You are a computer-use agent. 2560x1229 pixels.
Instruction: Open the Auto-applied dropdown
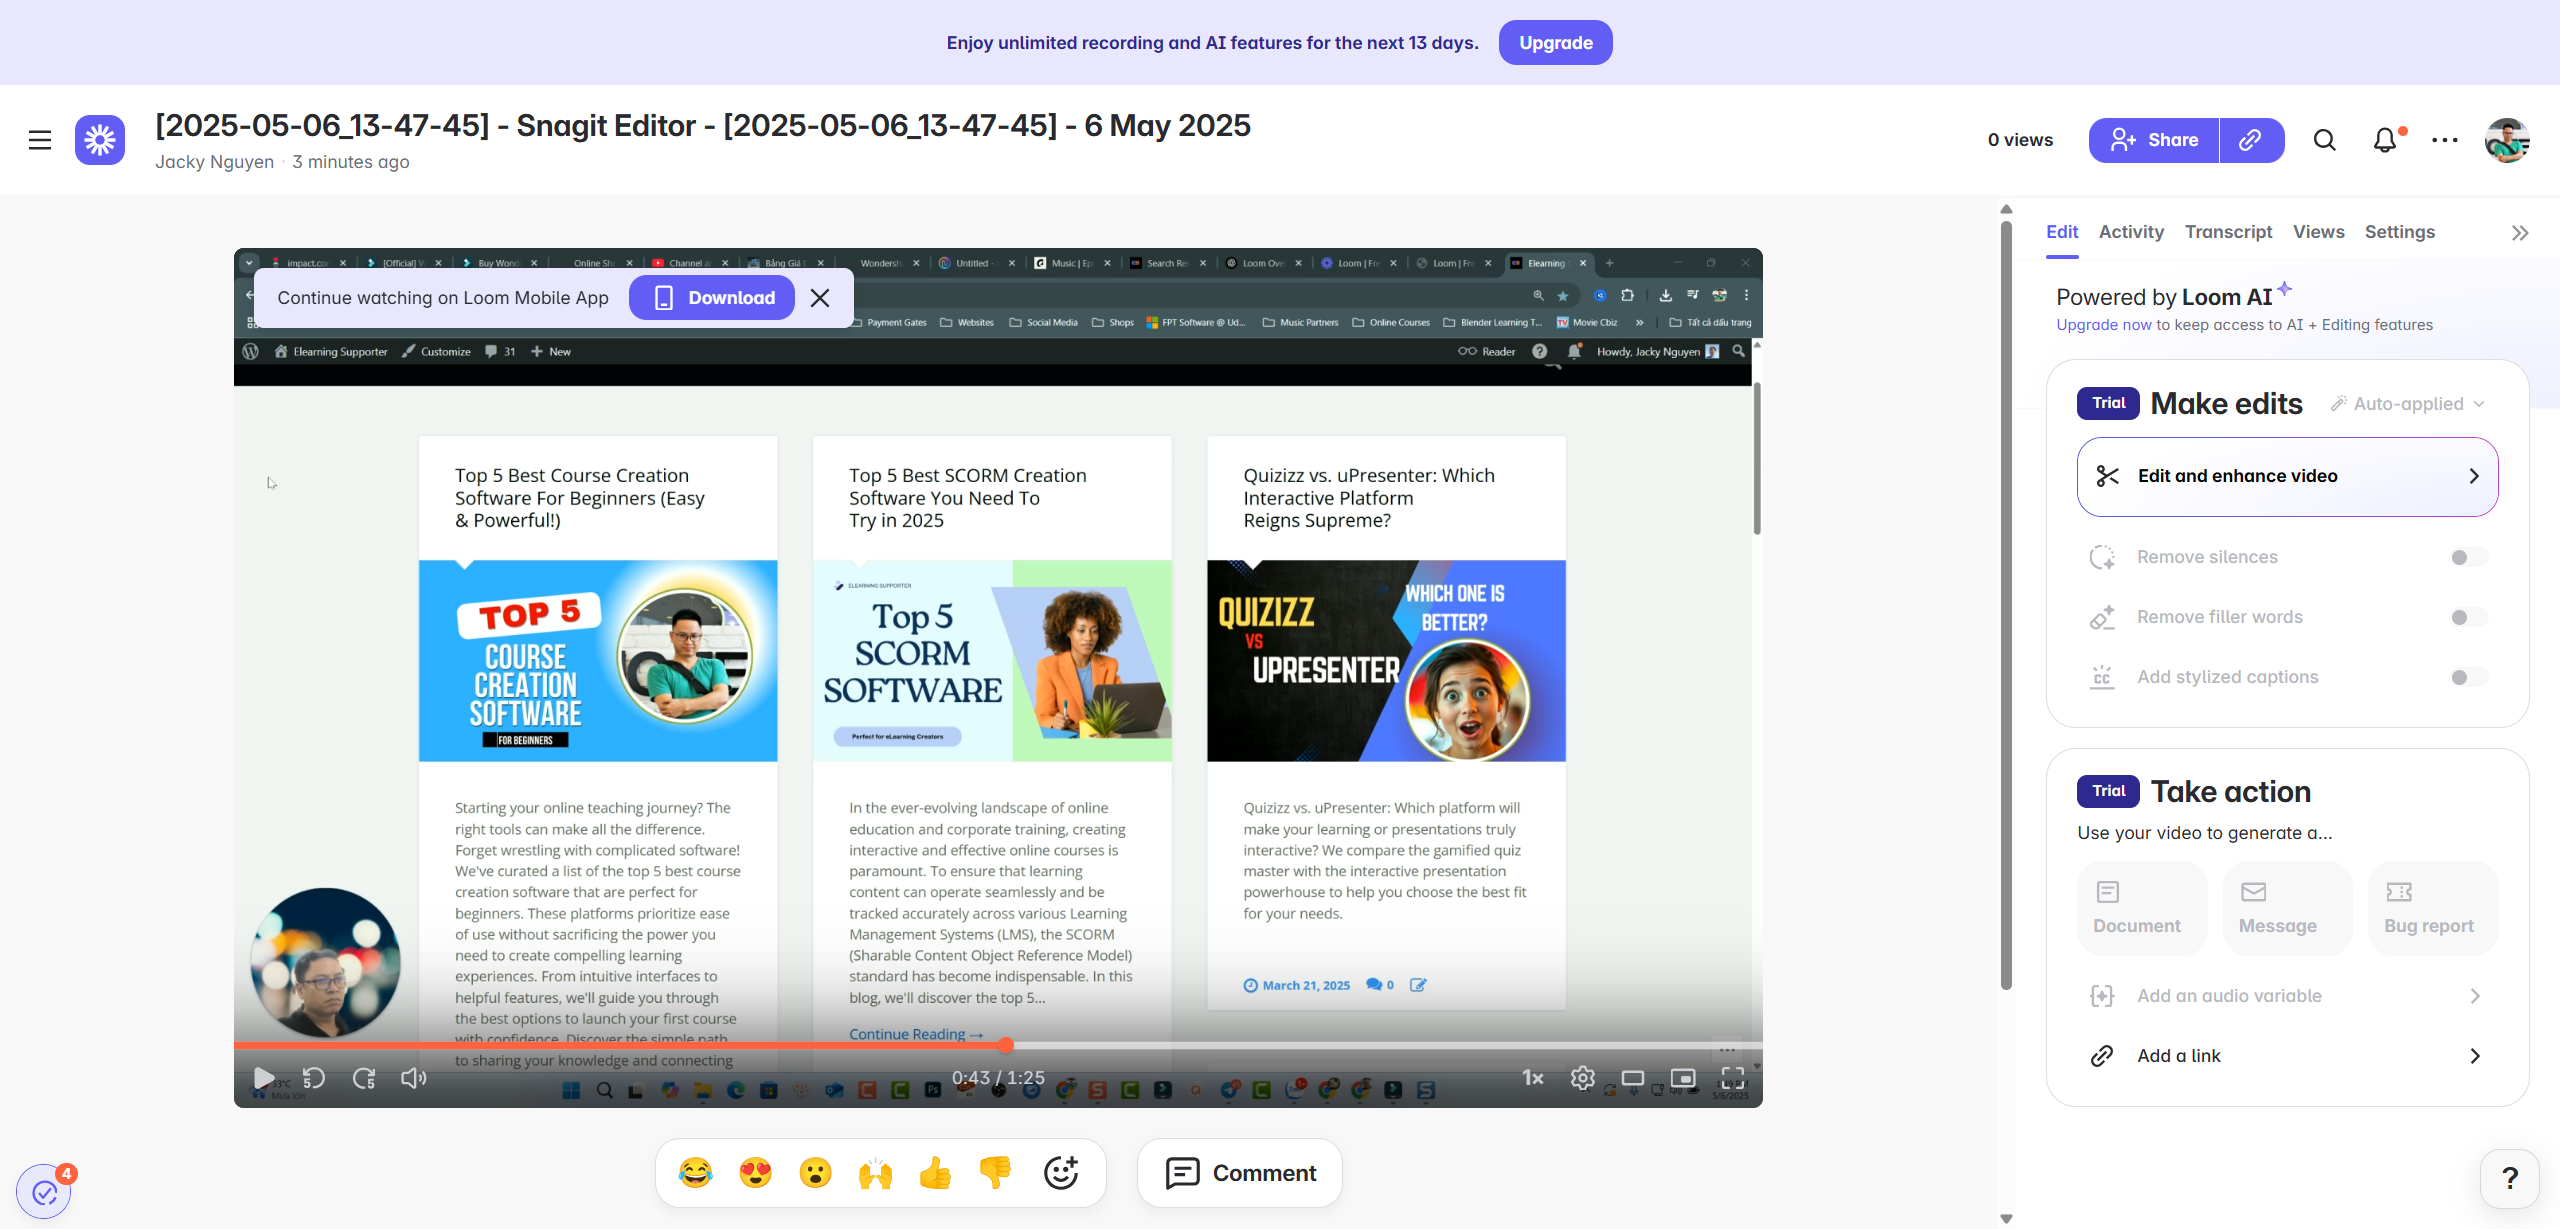pyautogui.click(x=2408, y=404)
